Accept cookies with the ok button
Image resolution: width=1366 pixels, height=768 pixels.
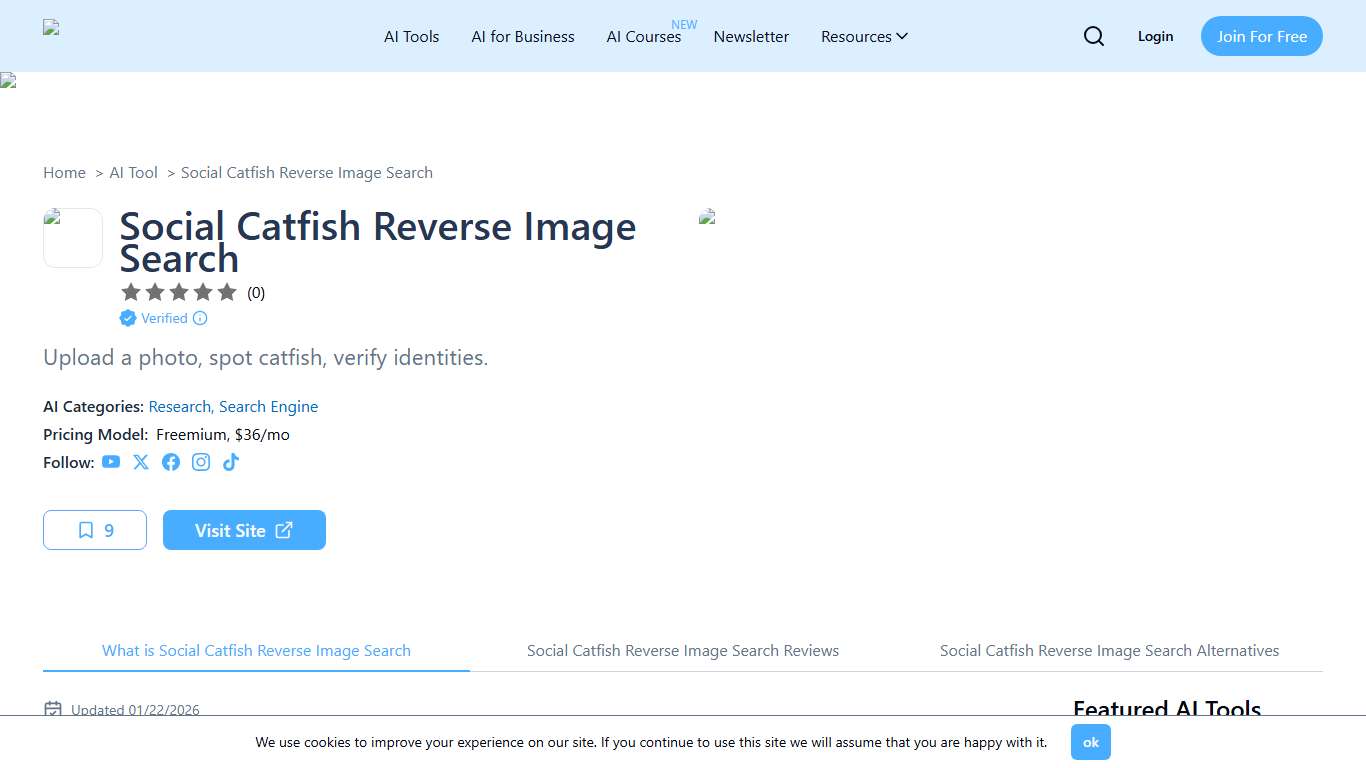1090,742
